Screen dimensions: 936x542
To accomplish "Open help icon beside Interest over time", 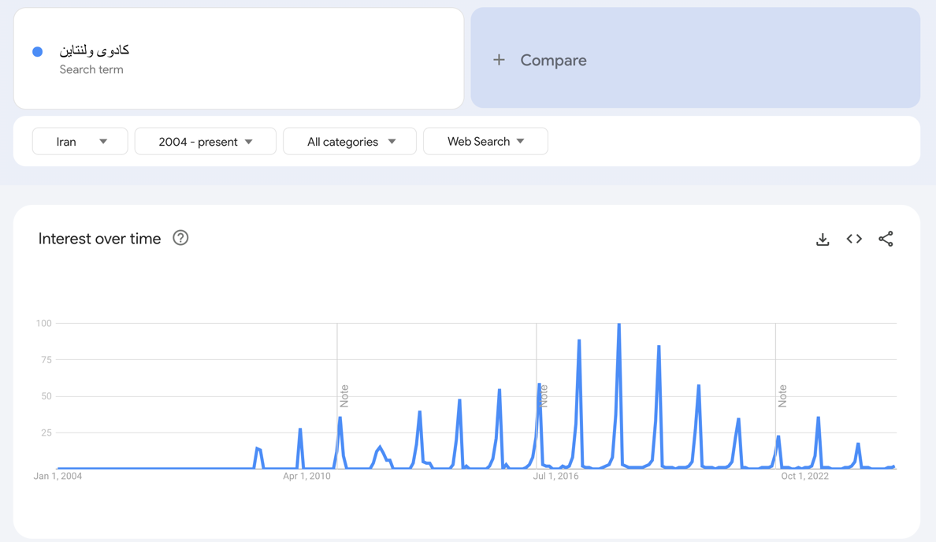I will (x=181, y=238).
